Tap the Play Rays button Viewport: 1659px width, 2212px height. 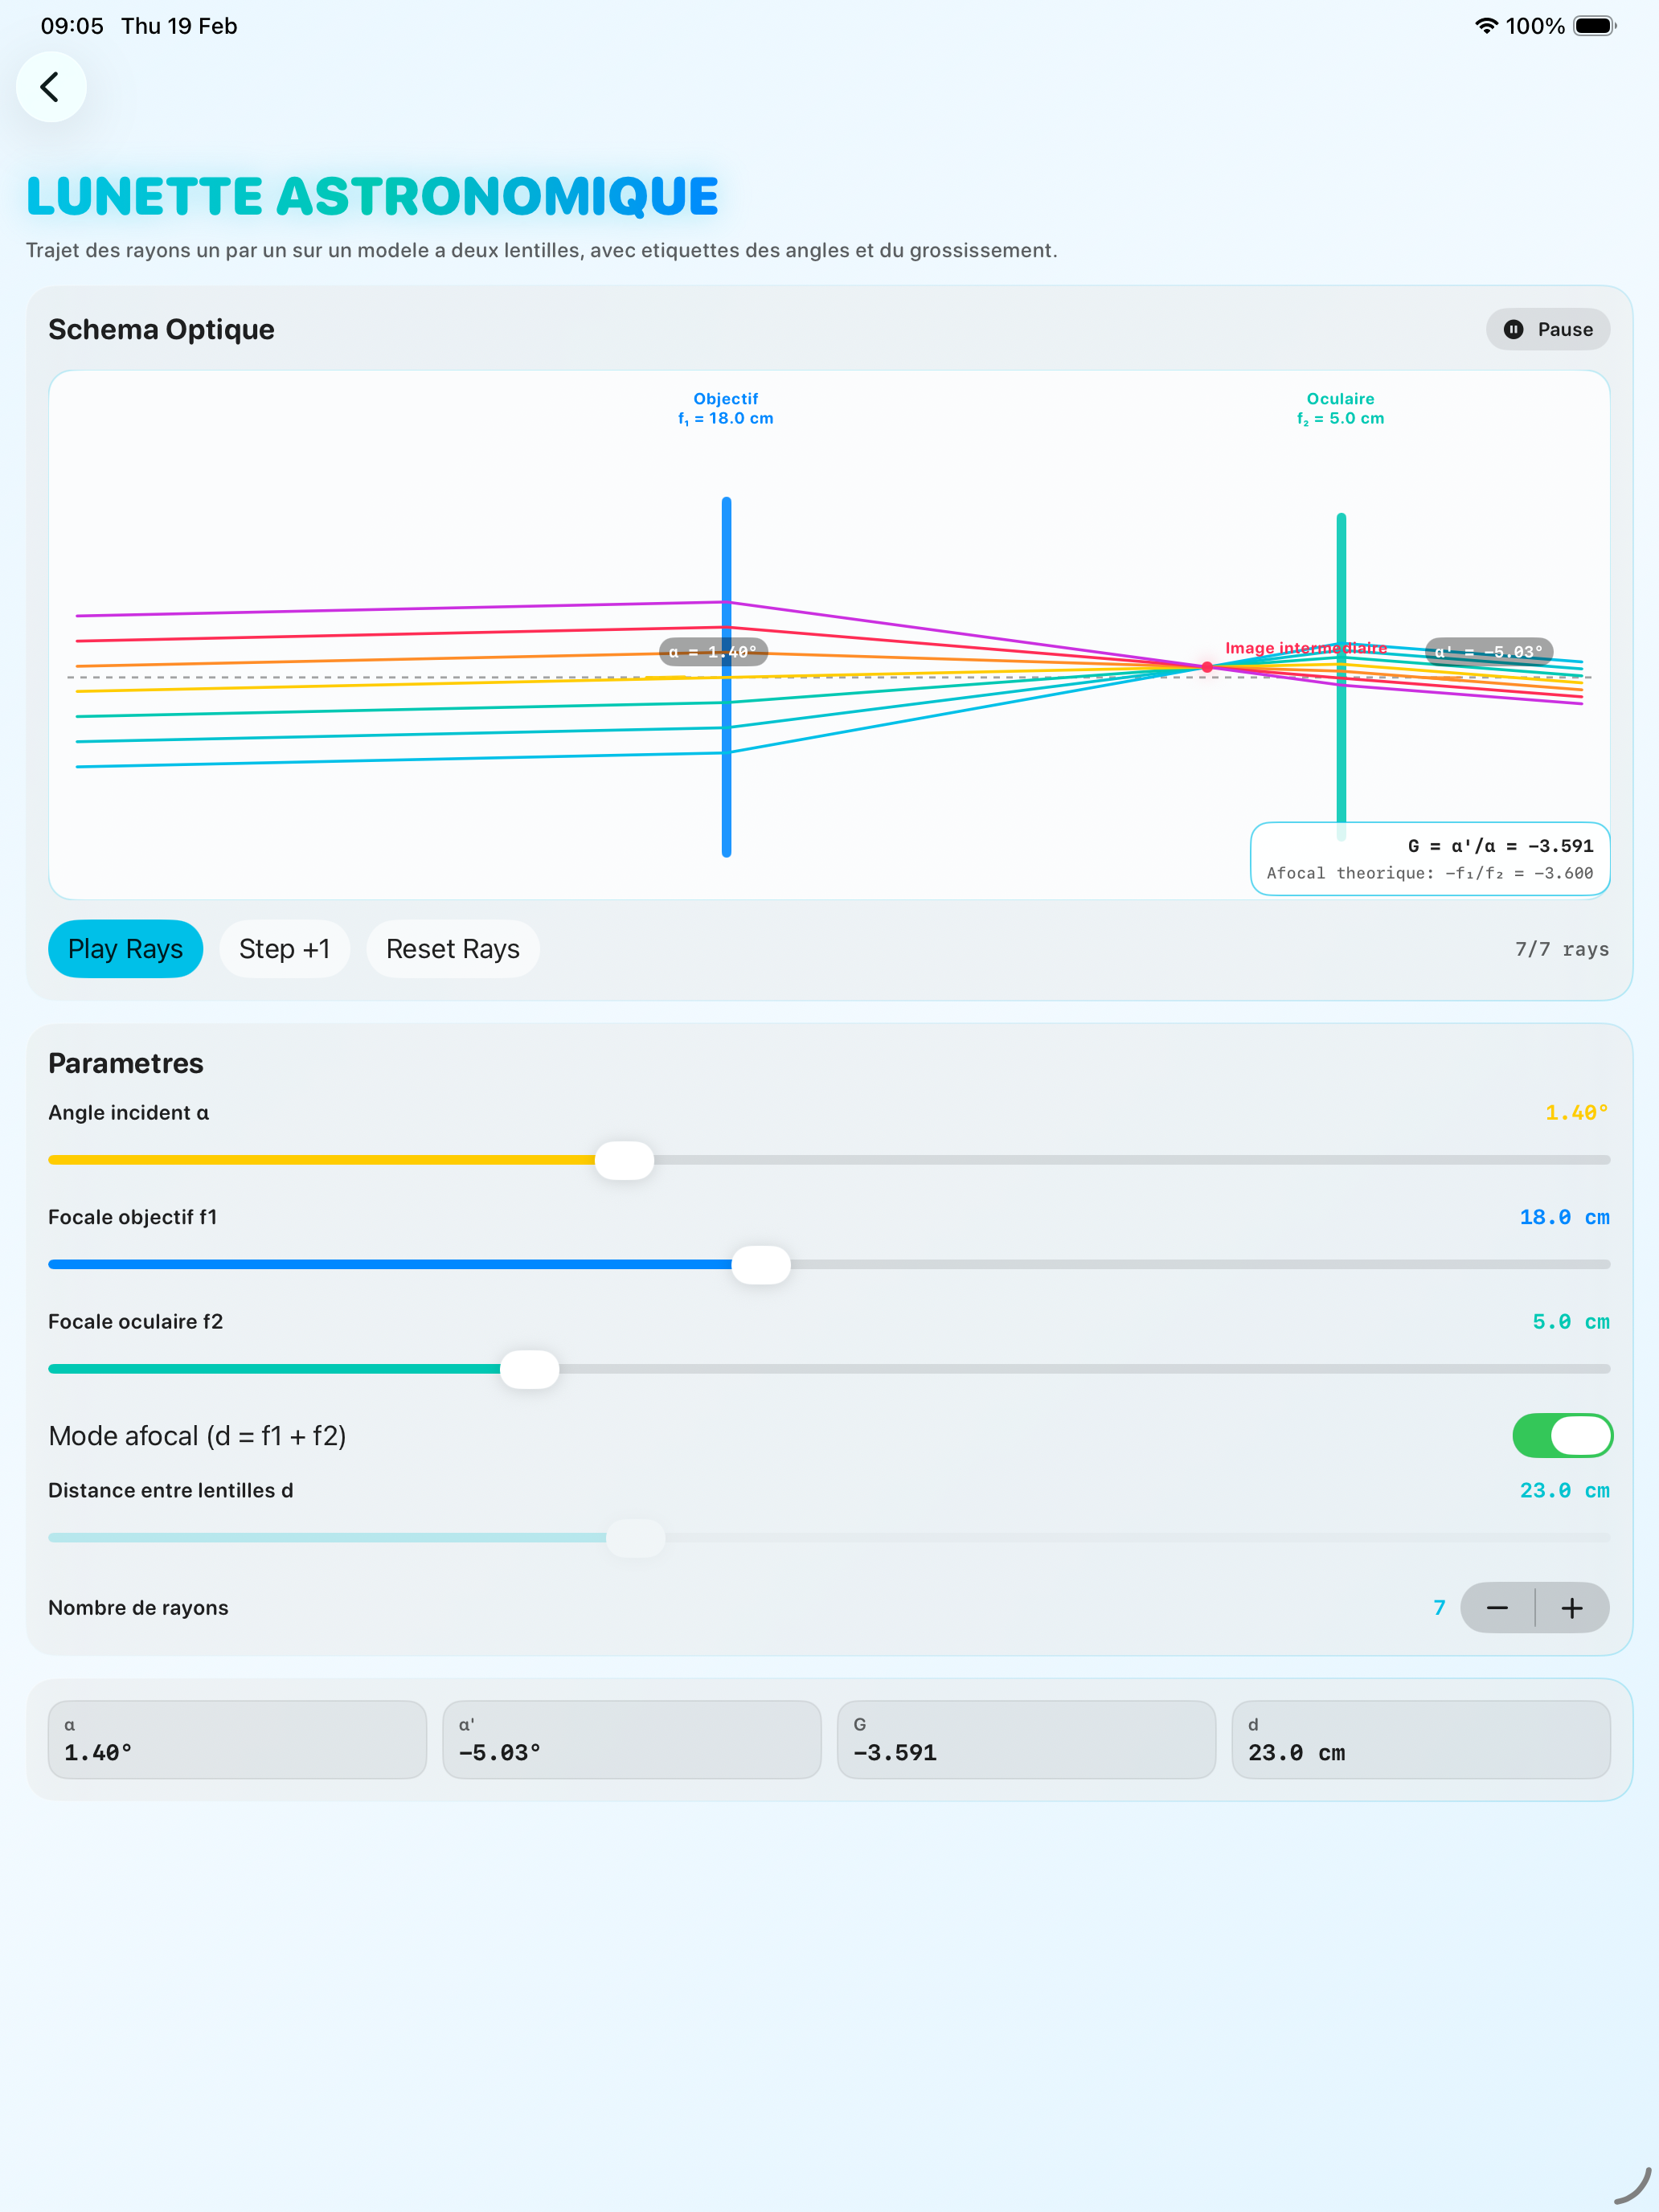coord(125,949)
